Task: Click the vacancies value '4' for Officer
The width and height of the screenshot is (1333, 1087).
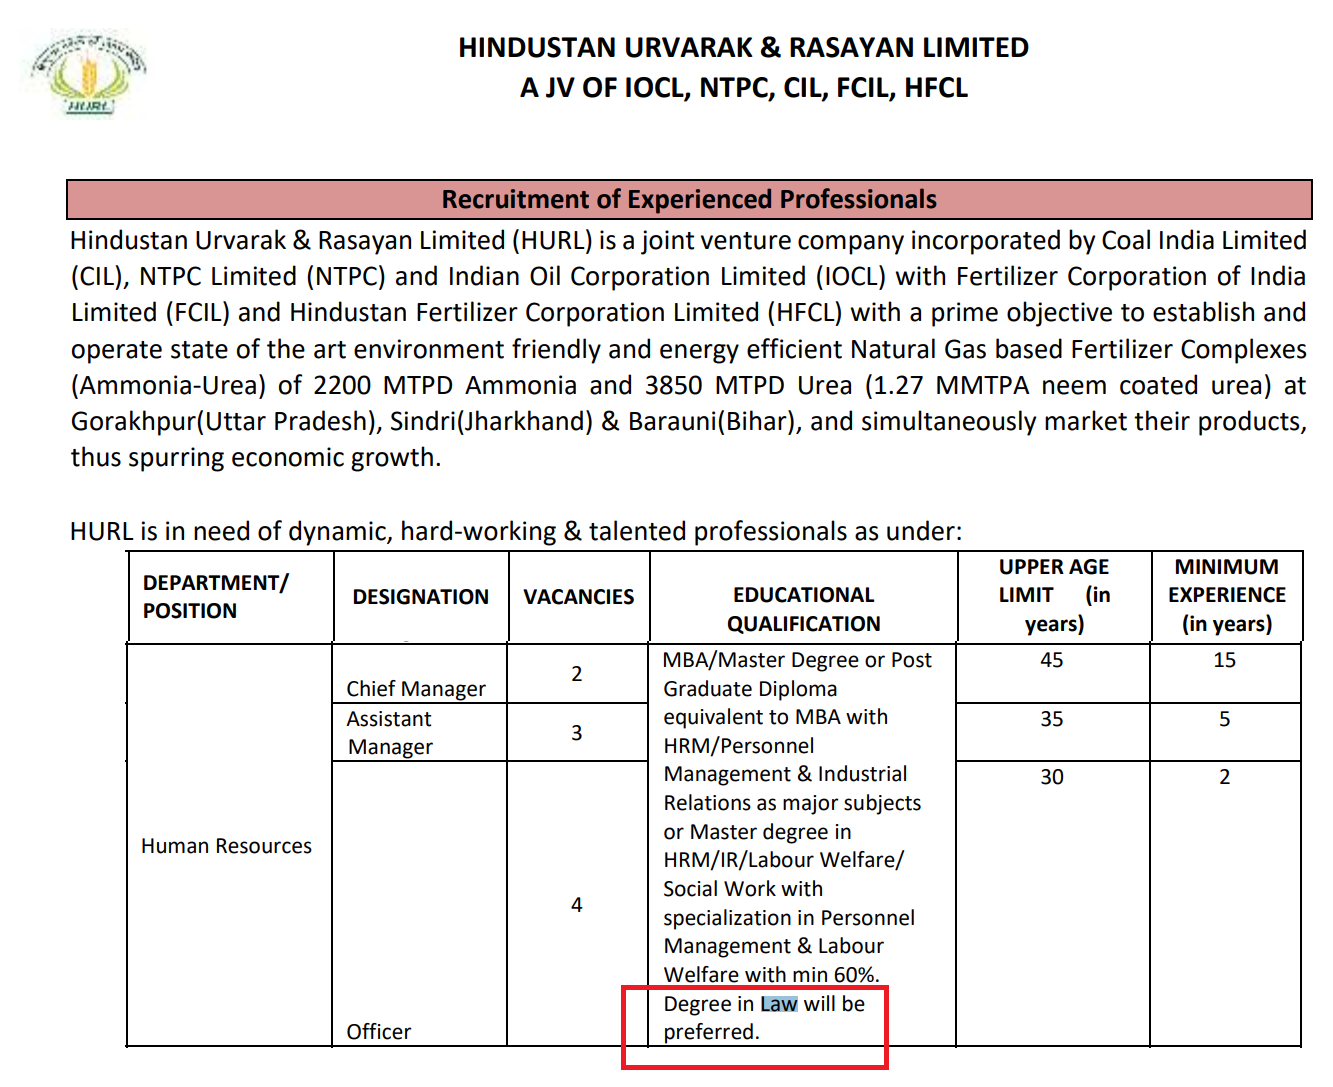Action: (x=577, y=905)
